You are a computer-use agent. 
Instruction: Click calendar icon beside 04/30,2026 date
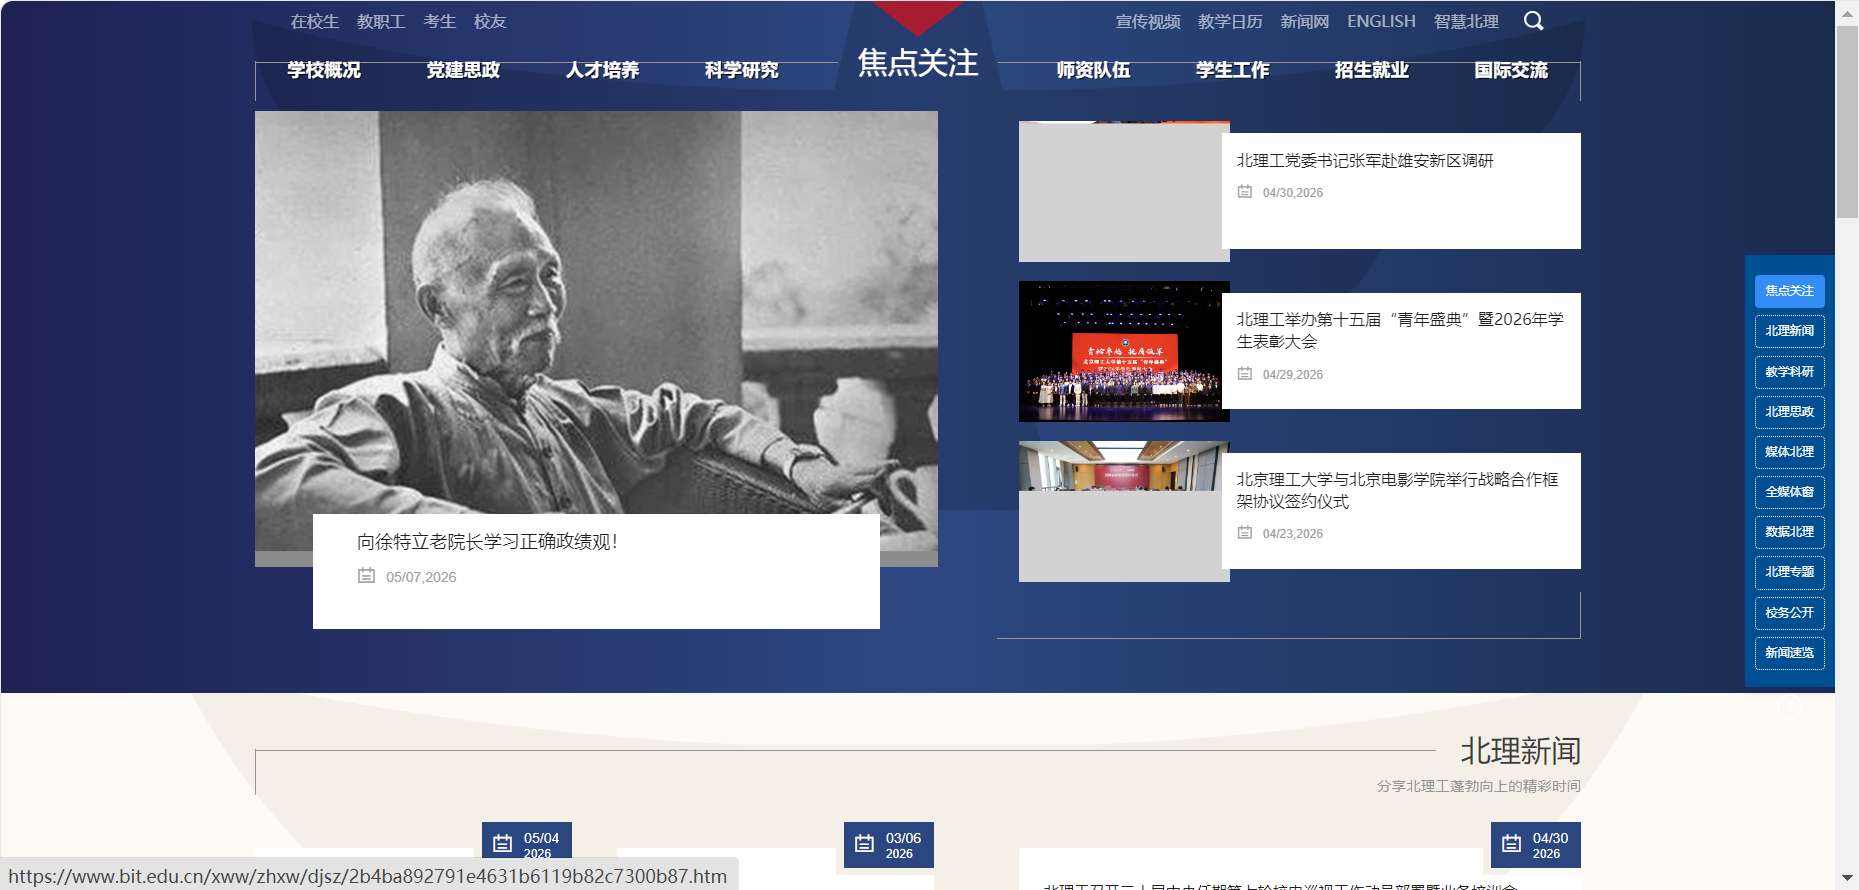point(1245,191)
